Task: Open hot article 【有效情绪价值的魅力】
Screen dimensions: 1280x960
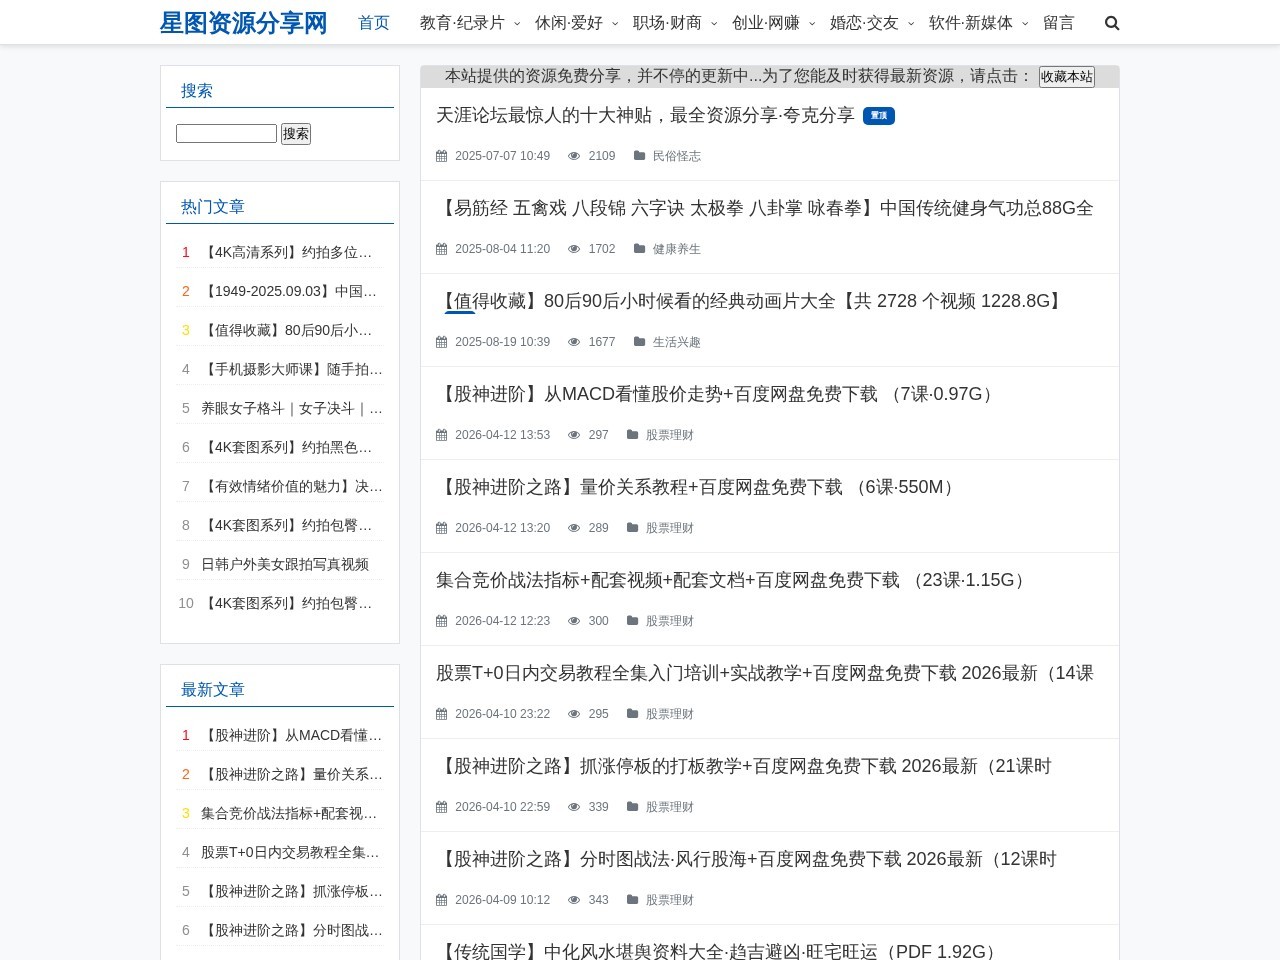Action: click(x=291, y=486)
